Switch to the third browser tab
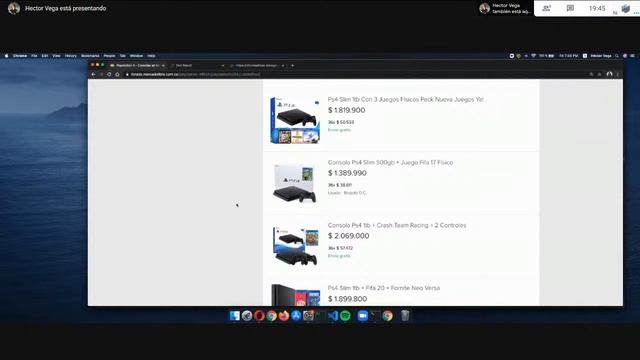640x360 pixels. [x=257, y=65]
